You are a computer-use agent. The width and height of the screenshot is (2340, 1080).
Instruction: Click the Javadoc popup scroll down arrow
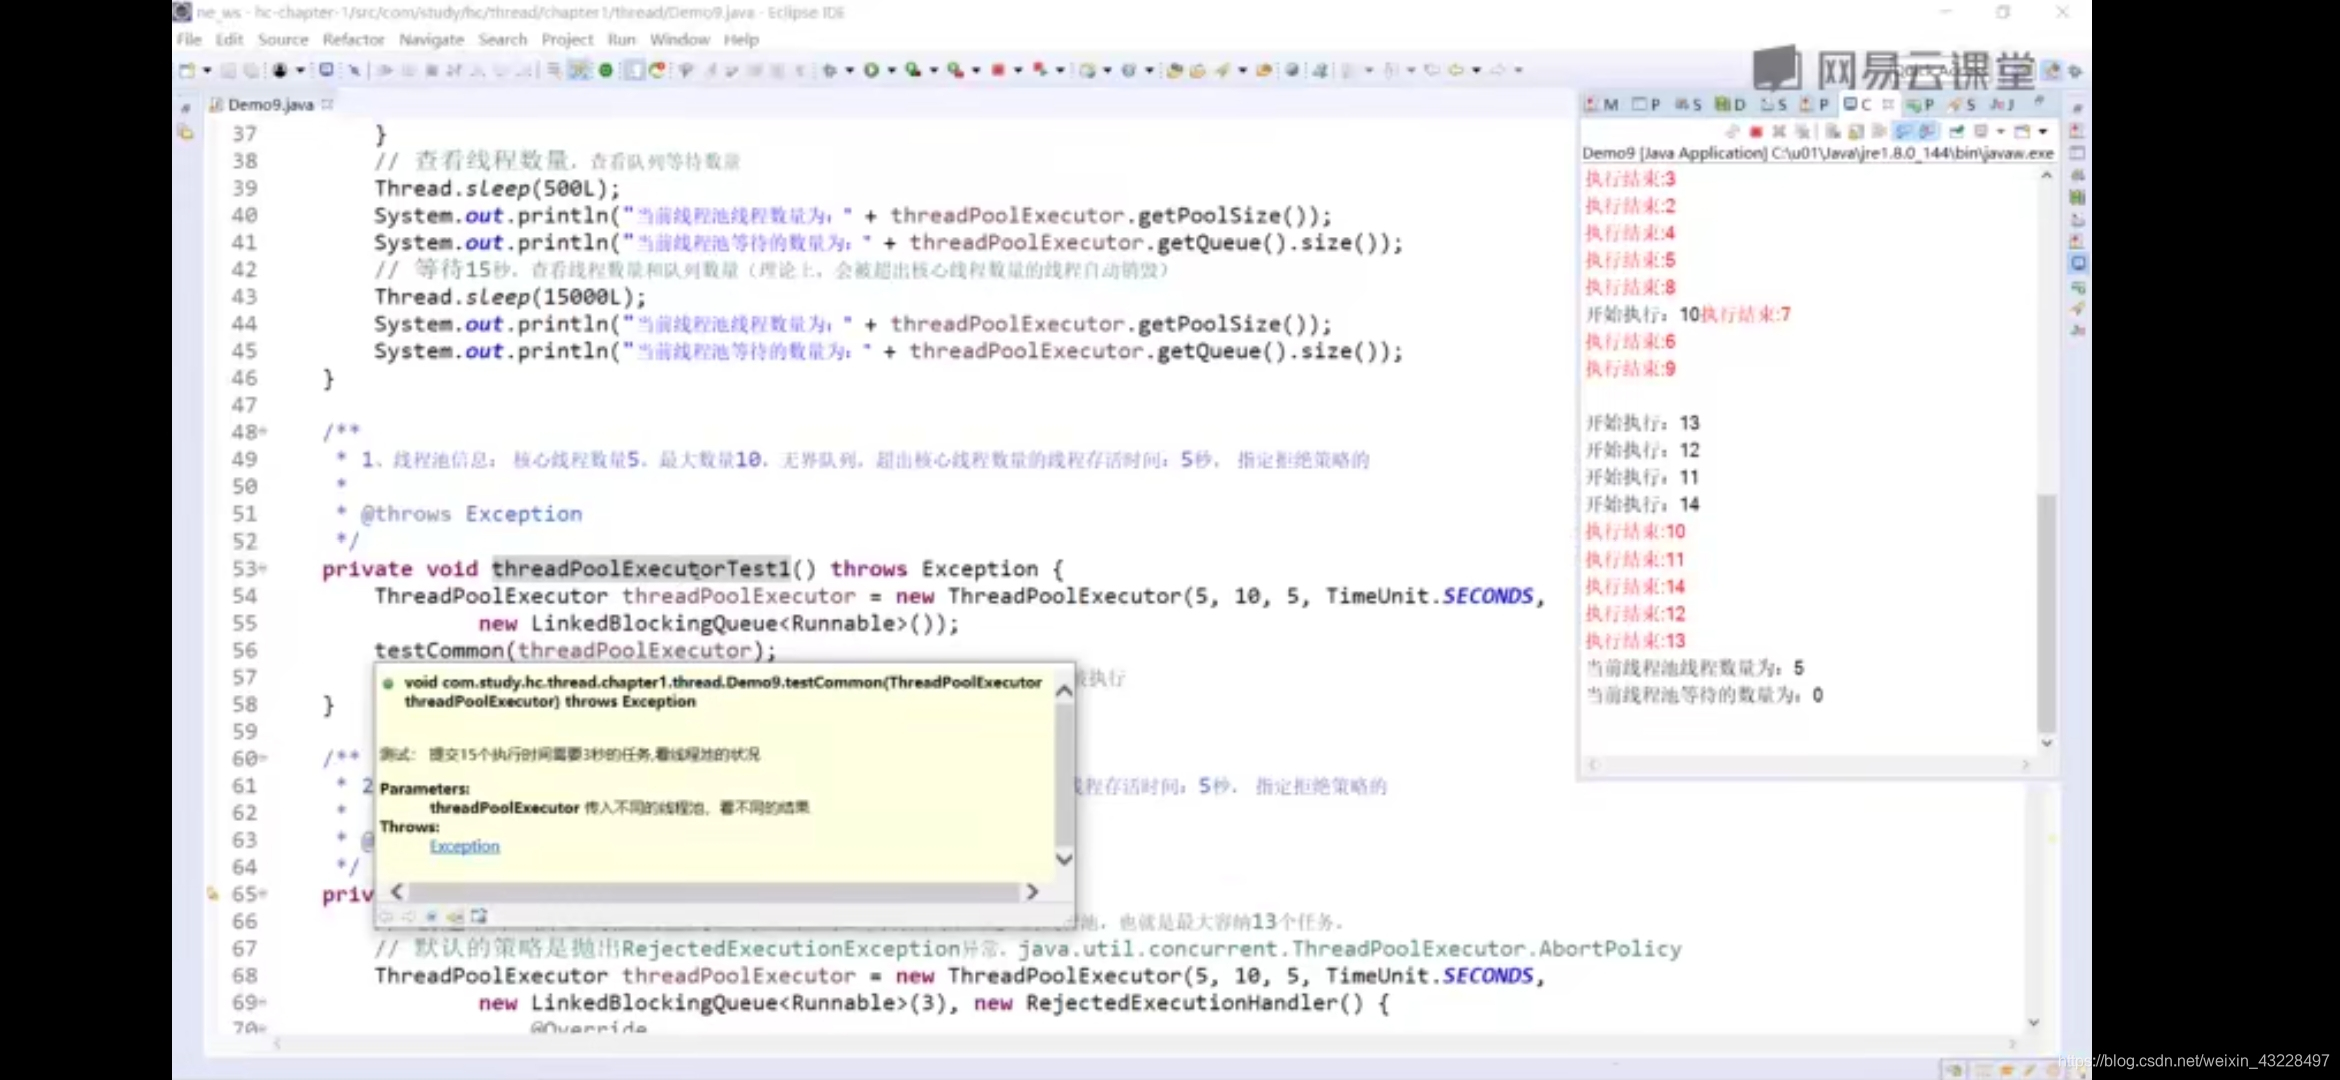click(x=1064, y=859)
